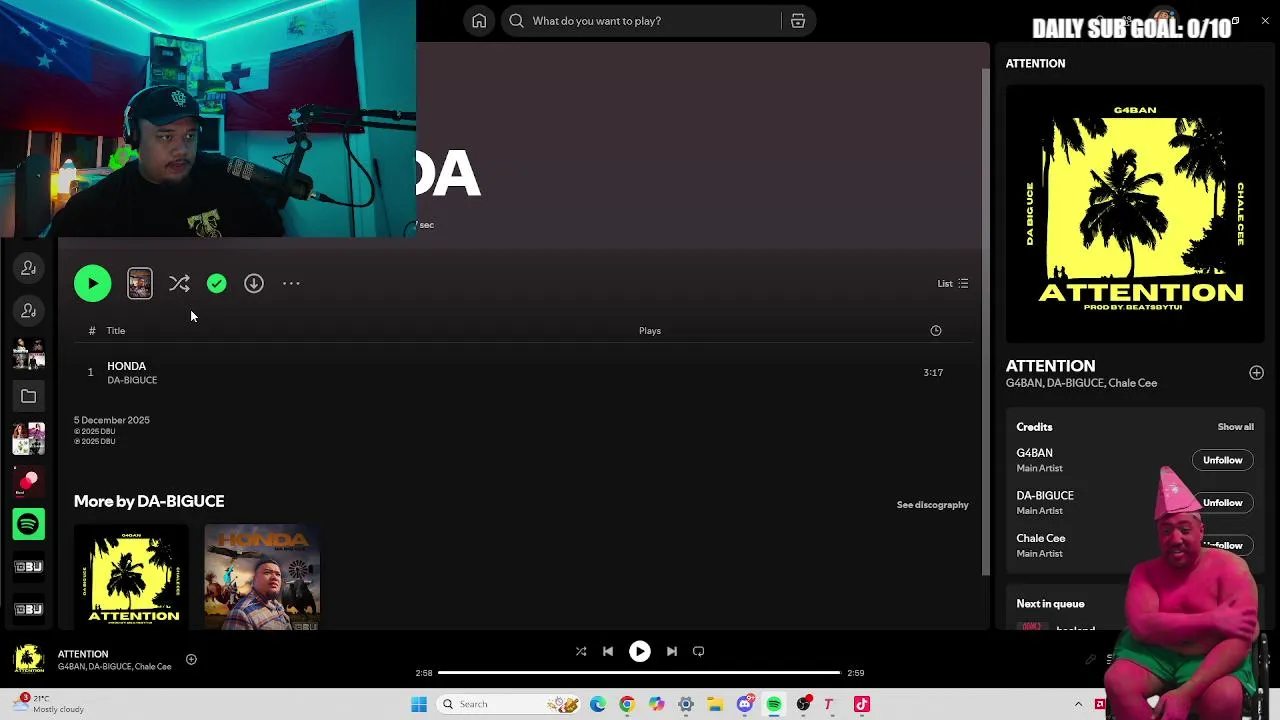The height and width of the screenshot is (720, 1280).
Task: Open the green Spotify playlist in sidebar
Action: point(28,524)
